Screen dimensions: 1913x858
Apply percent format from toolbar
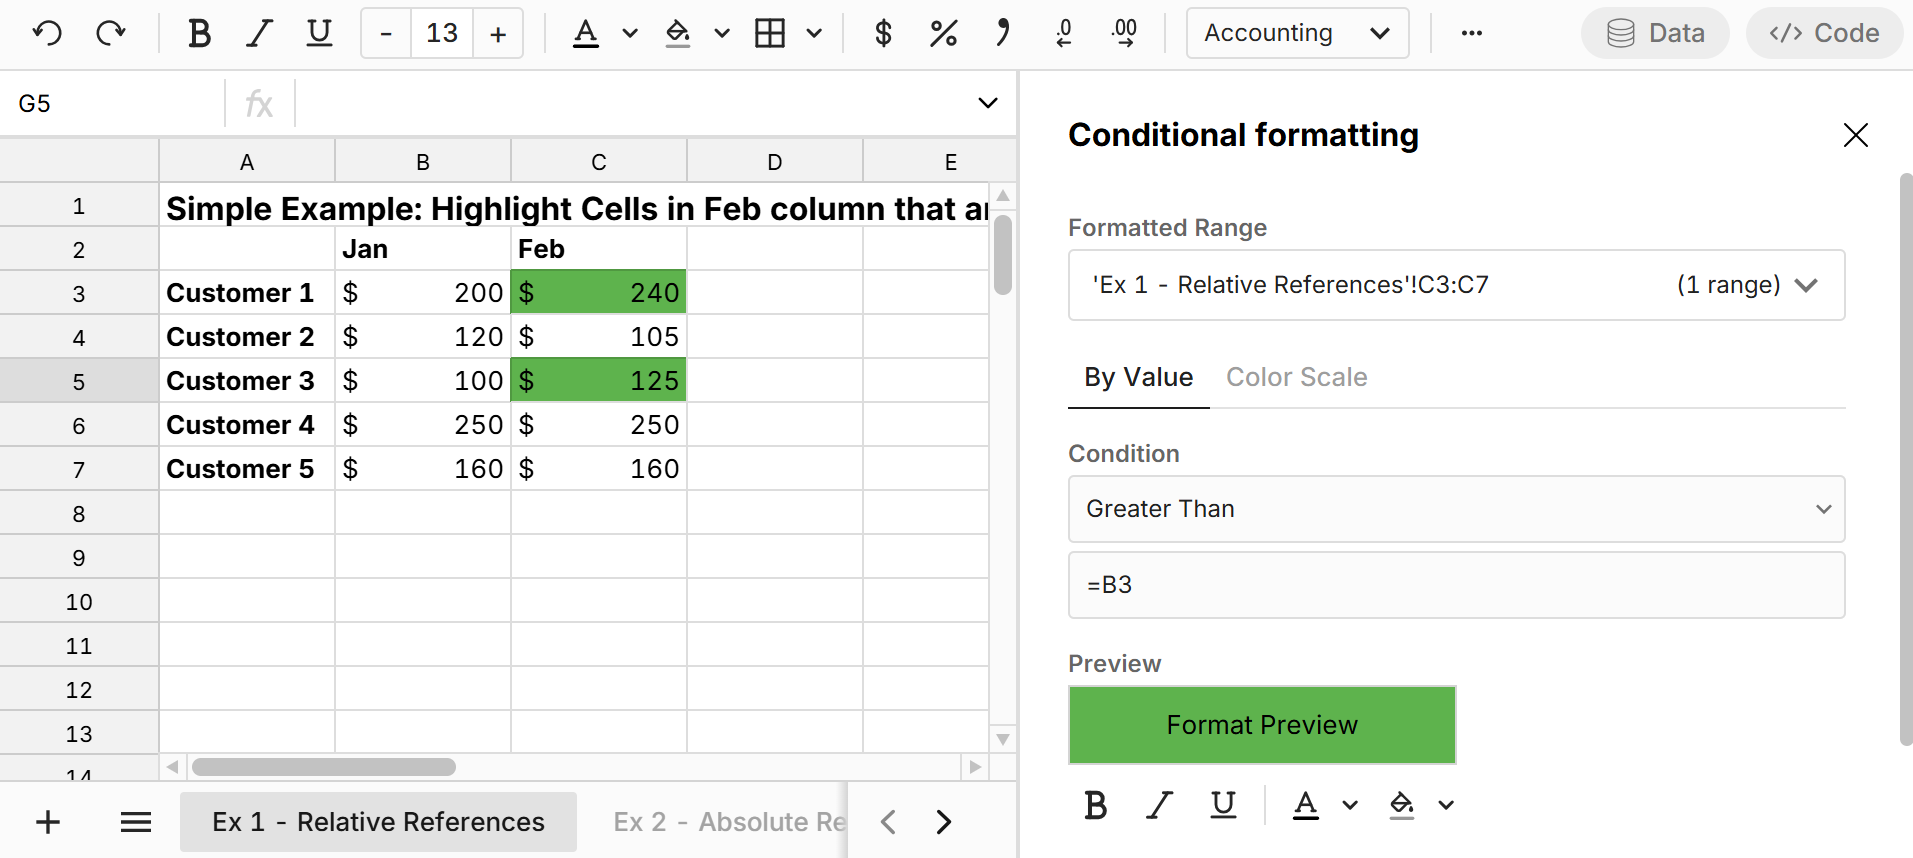(x=943, y=34)
